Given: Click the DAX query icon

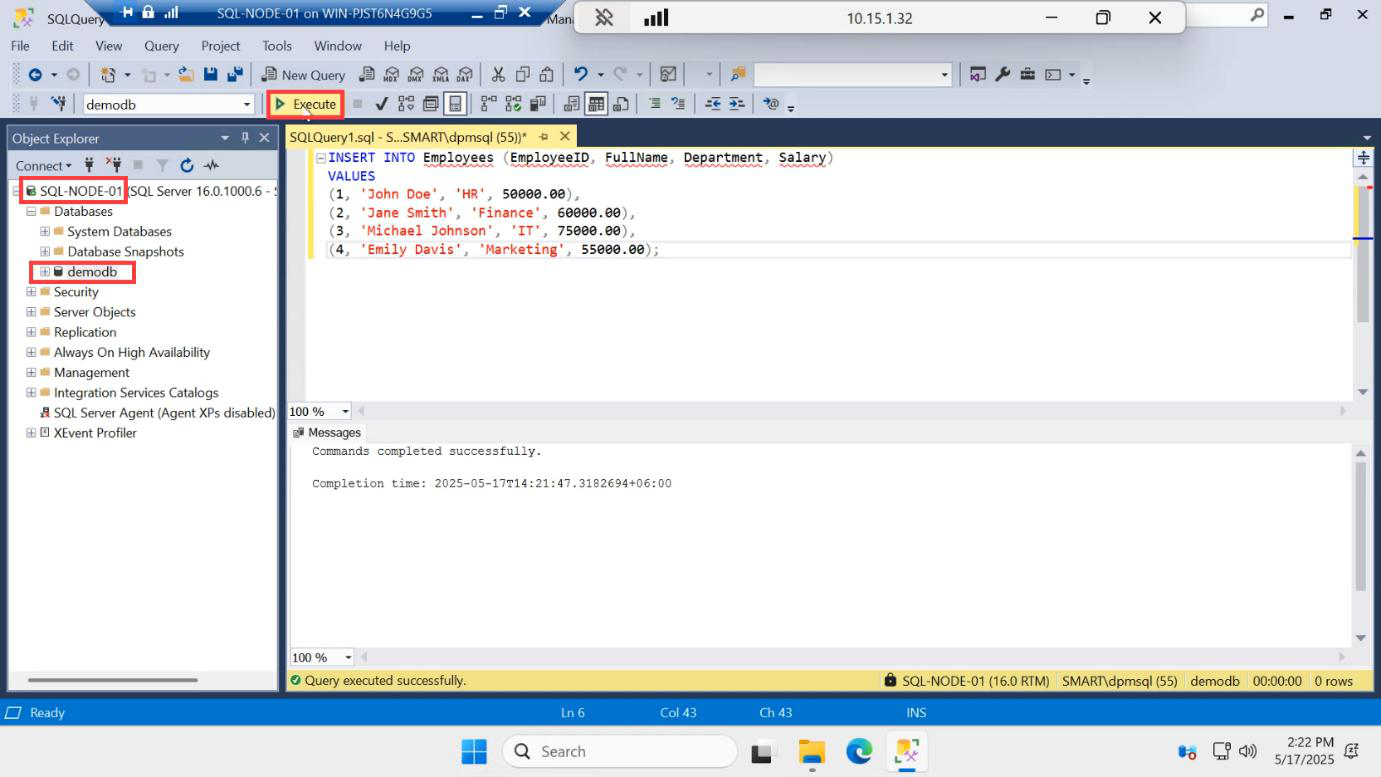Looking at the screenshot, I should 464,74.
